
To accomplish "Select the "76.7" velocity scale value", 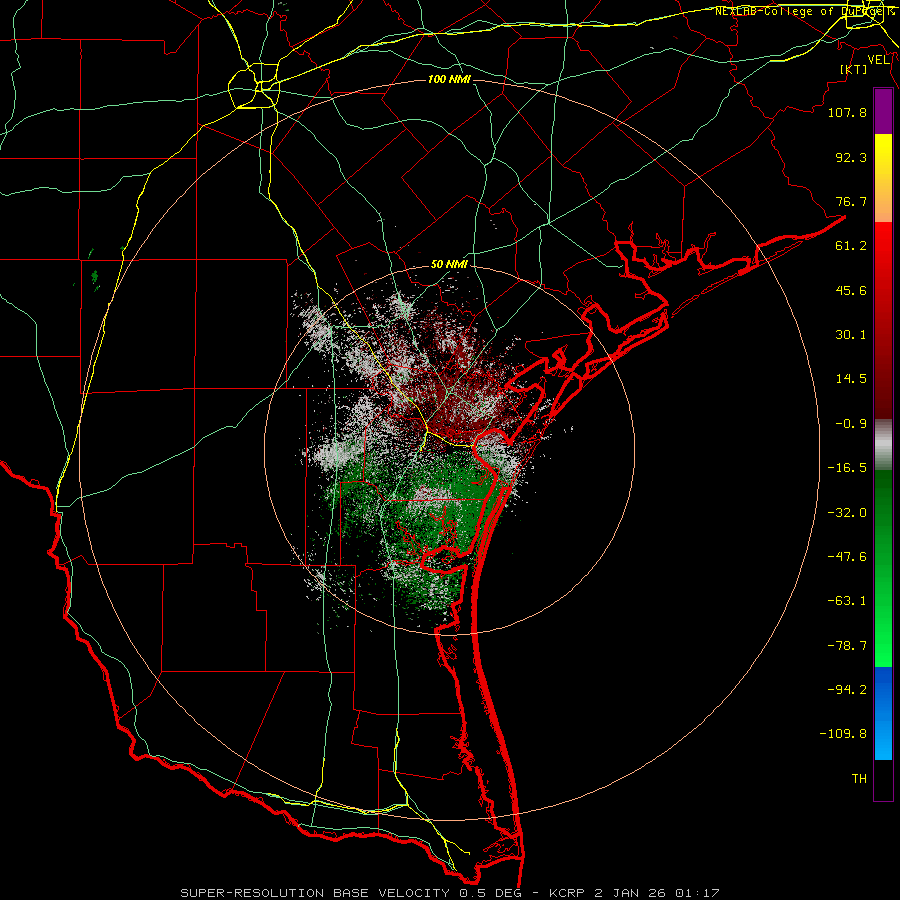I will click(851, 201).
